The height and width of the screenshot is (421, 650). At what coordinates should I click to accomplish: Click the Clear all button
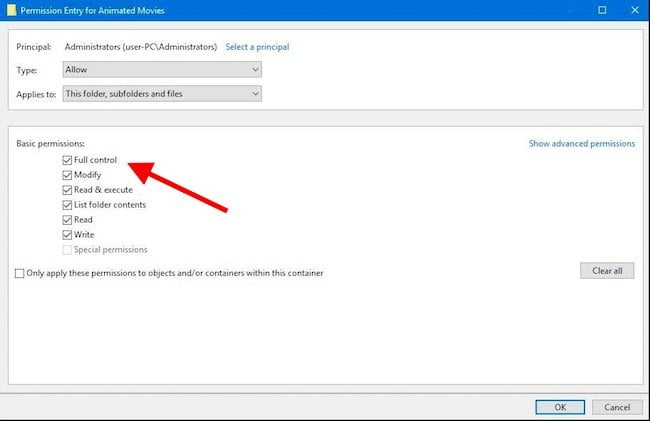607,271
